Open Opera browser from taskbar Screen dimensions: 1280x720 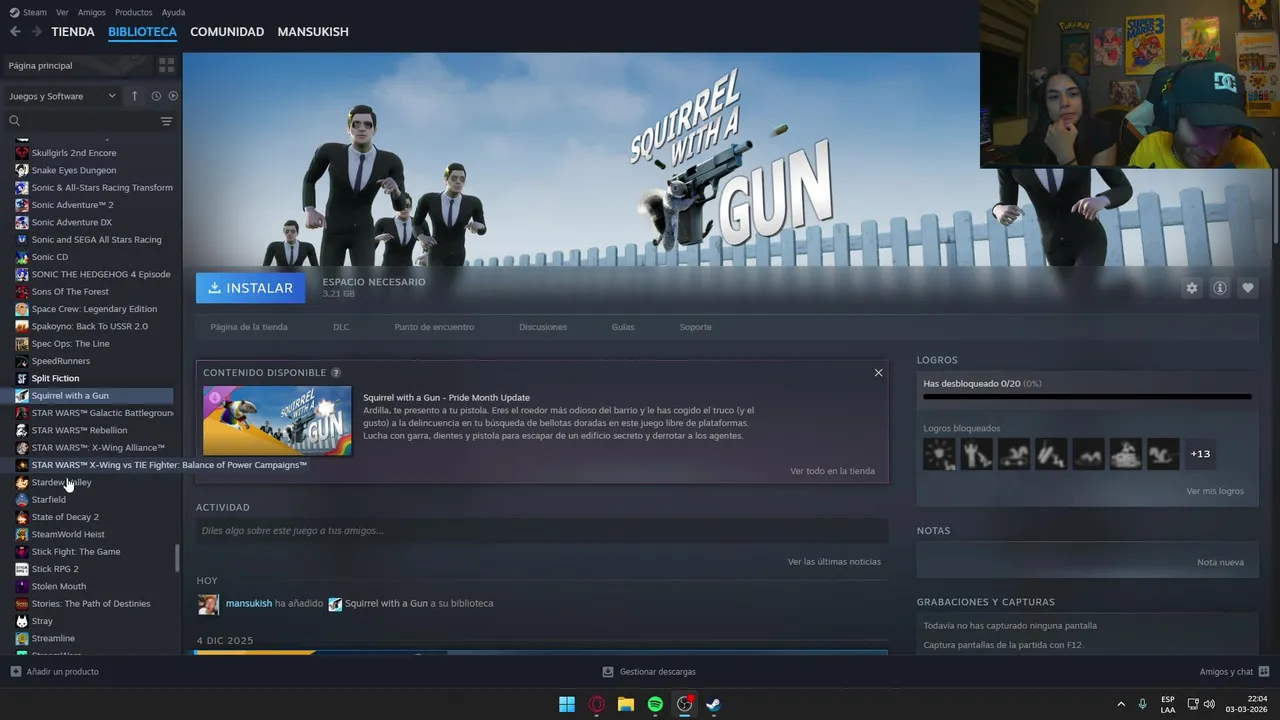coord(597,704)
